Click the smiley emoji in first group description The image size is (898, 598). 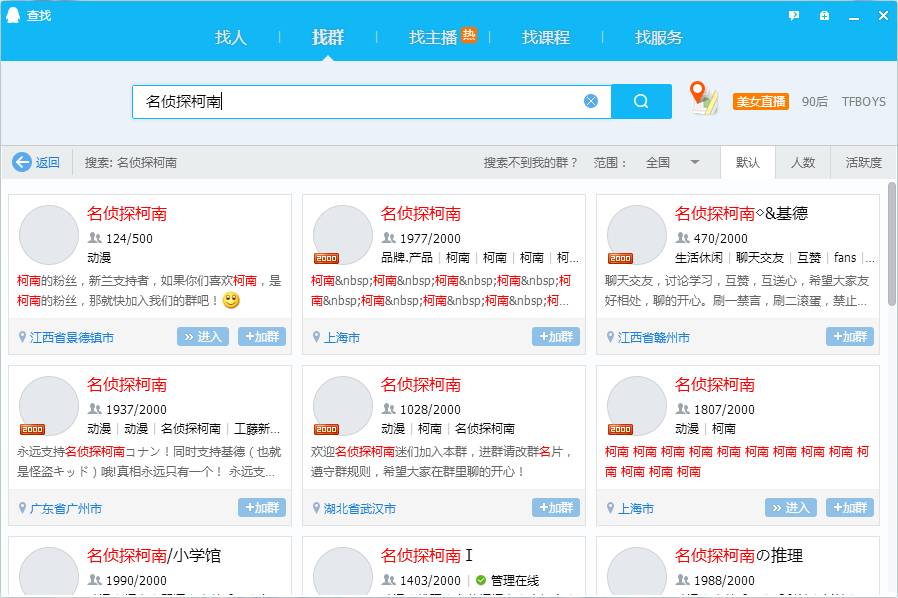click(231, 300)
